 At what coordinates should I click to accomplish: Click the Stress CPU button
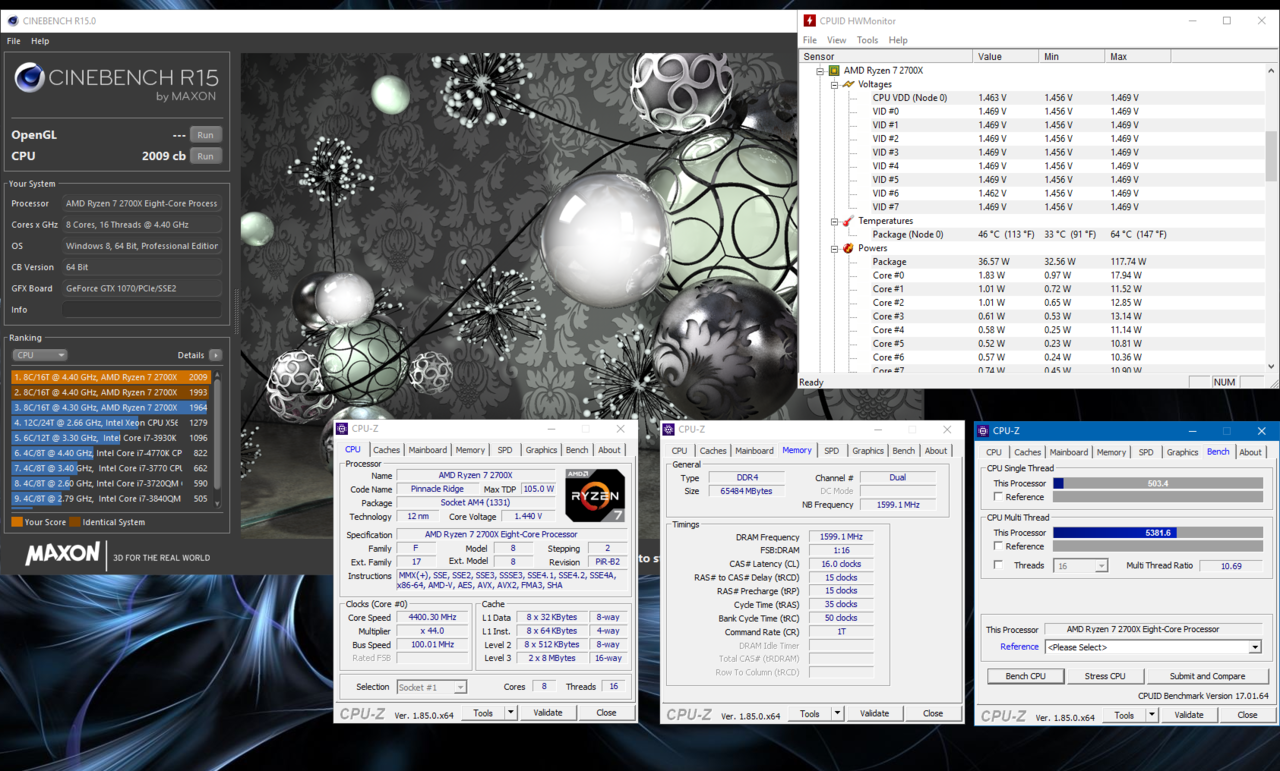tap(1105, 676)
